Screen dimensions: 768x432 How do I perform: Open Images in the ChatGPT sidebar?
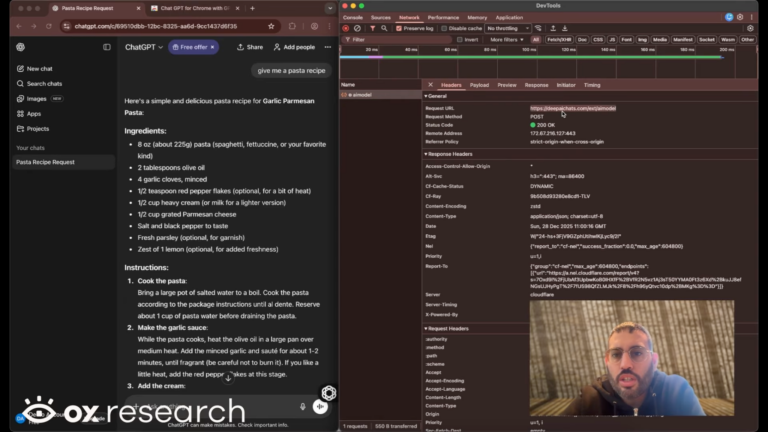pos(39,98)
